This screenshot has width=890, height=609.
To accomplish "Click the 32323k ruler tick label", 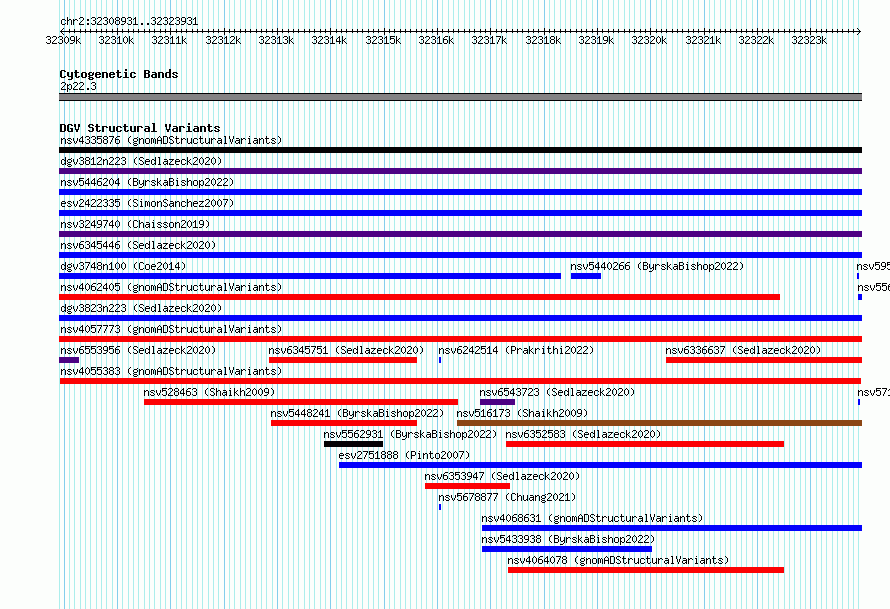I will [x=809, y=40].
